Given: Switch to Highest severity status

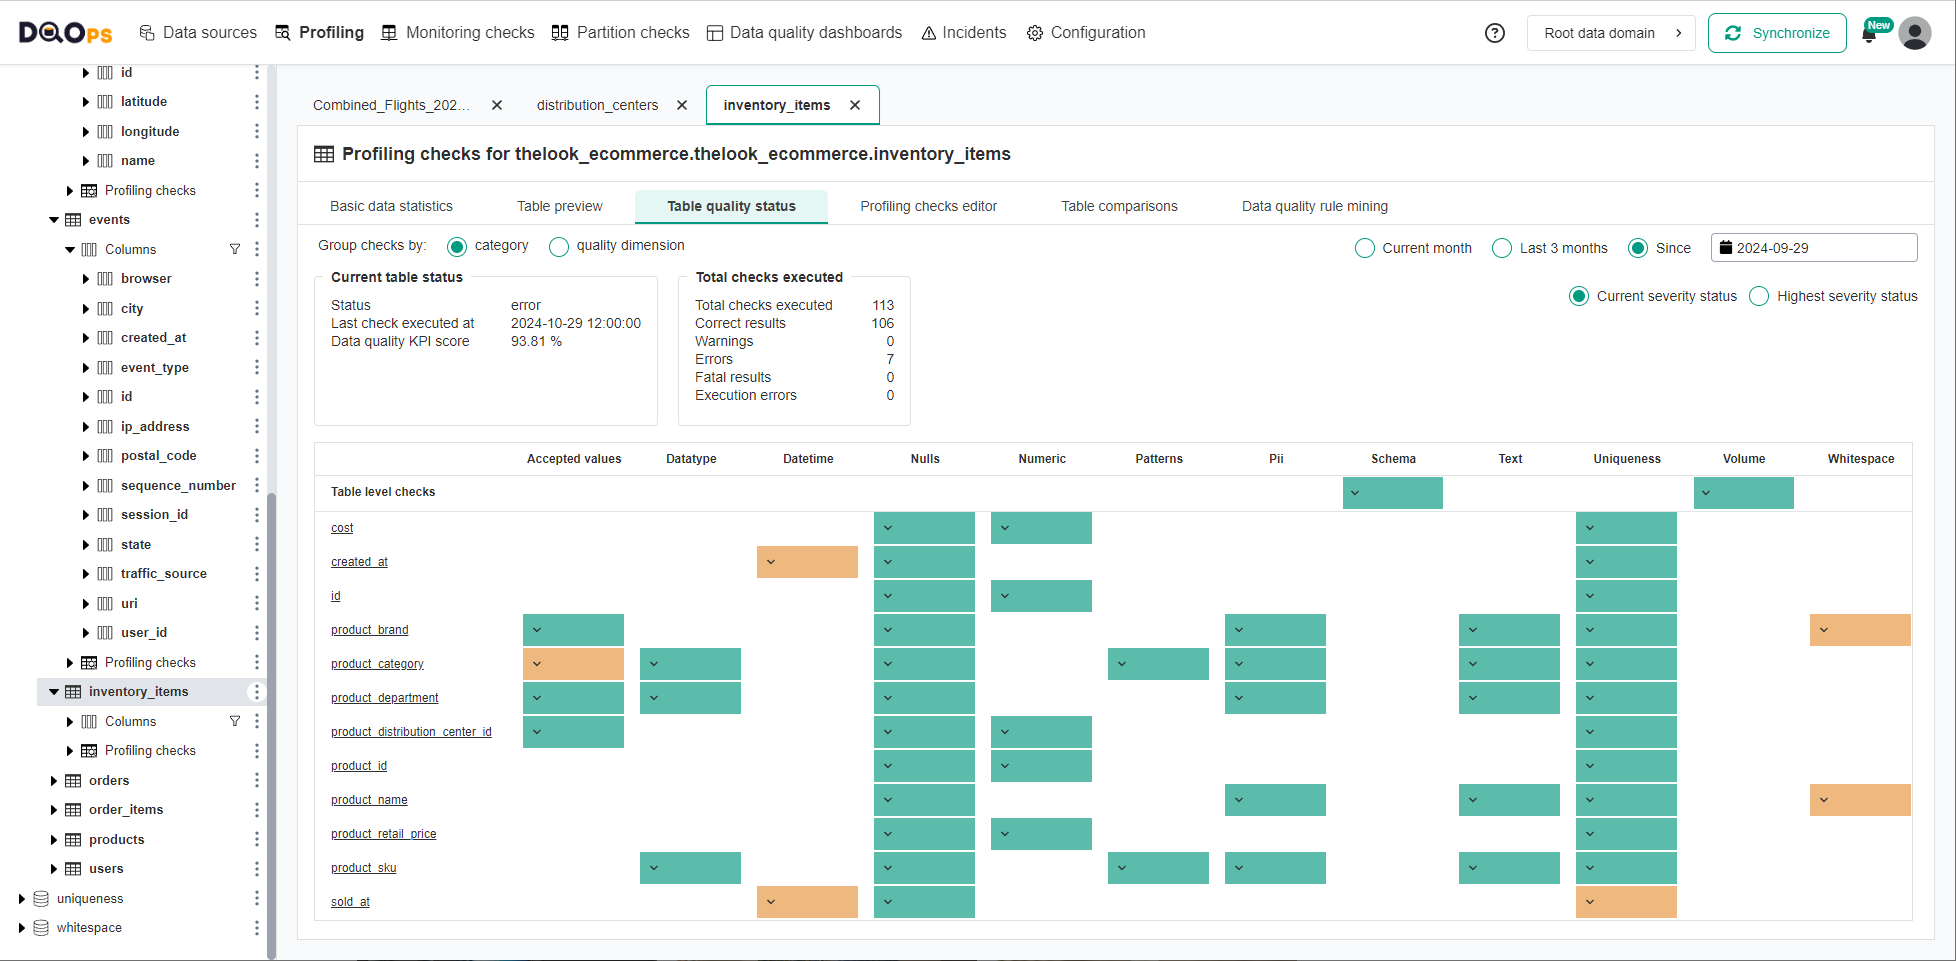Looking at the screenshot, I should [1759, 296].
